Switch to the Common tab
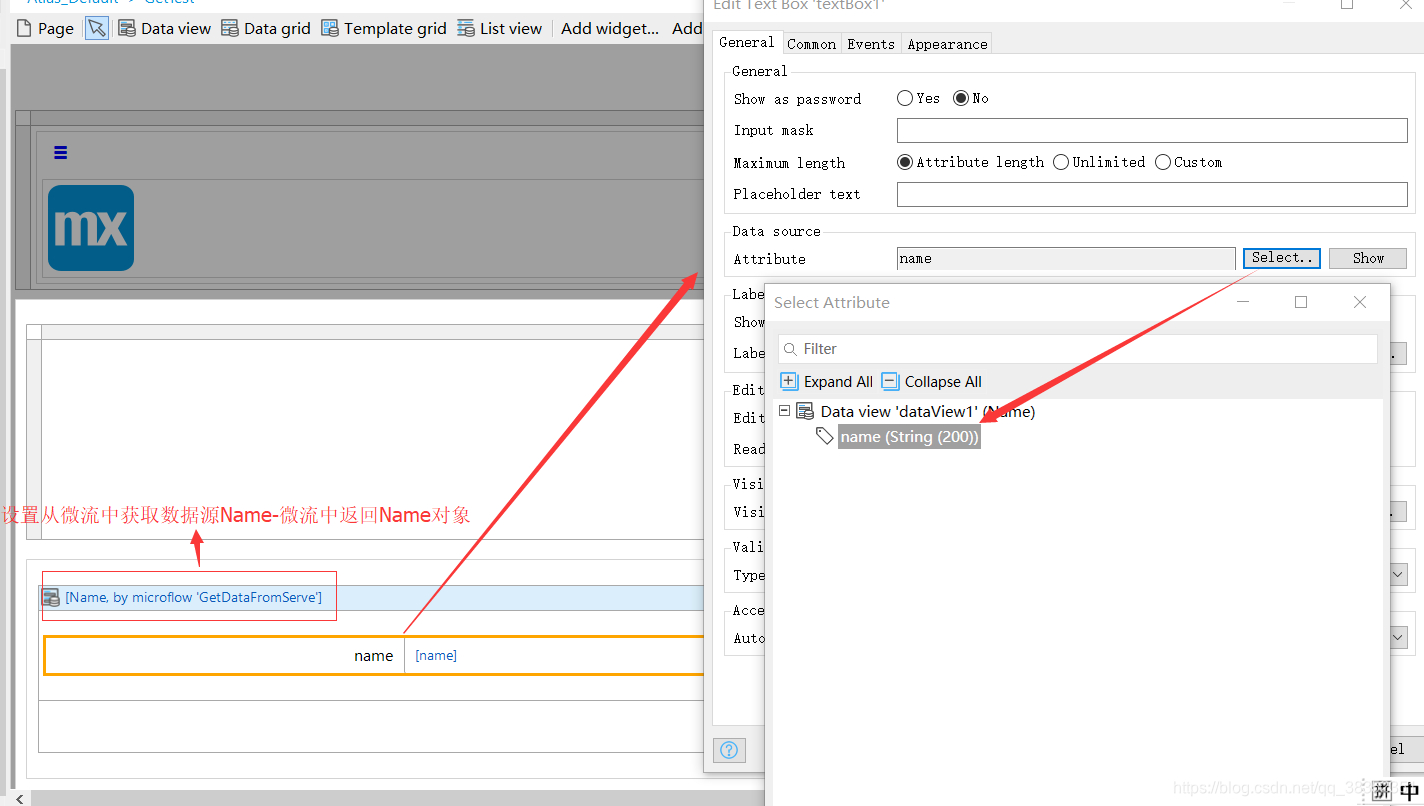The image size is (1424, 806). pyautogui.click(x=811, y=44)
